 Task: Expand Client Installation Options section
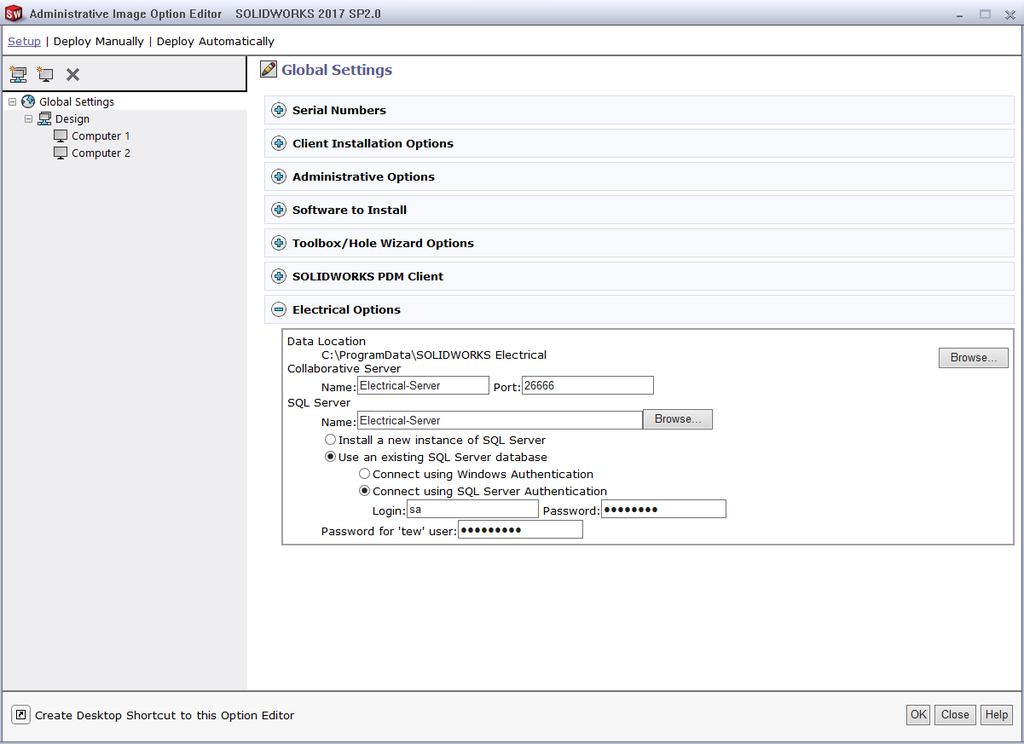click(x=279, y=144)
